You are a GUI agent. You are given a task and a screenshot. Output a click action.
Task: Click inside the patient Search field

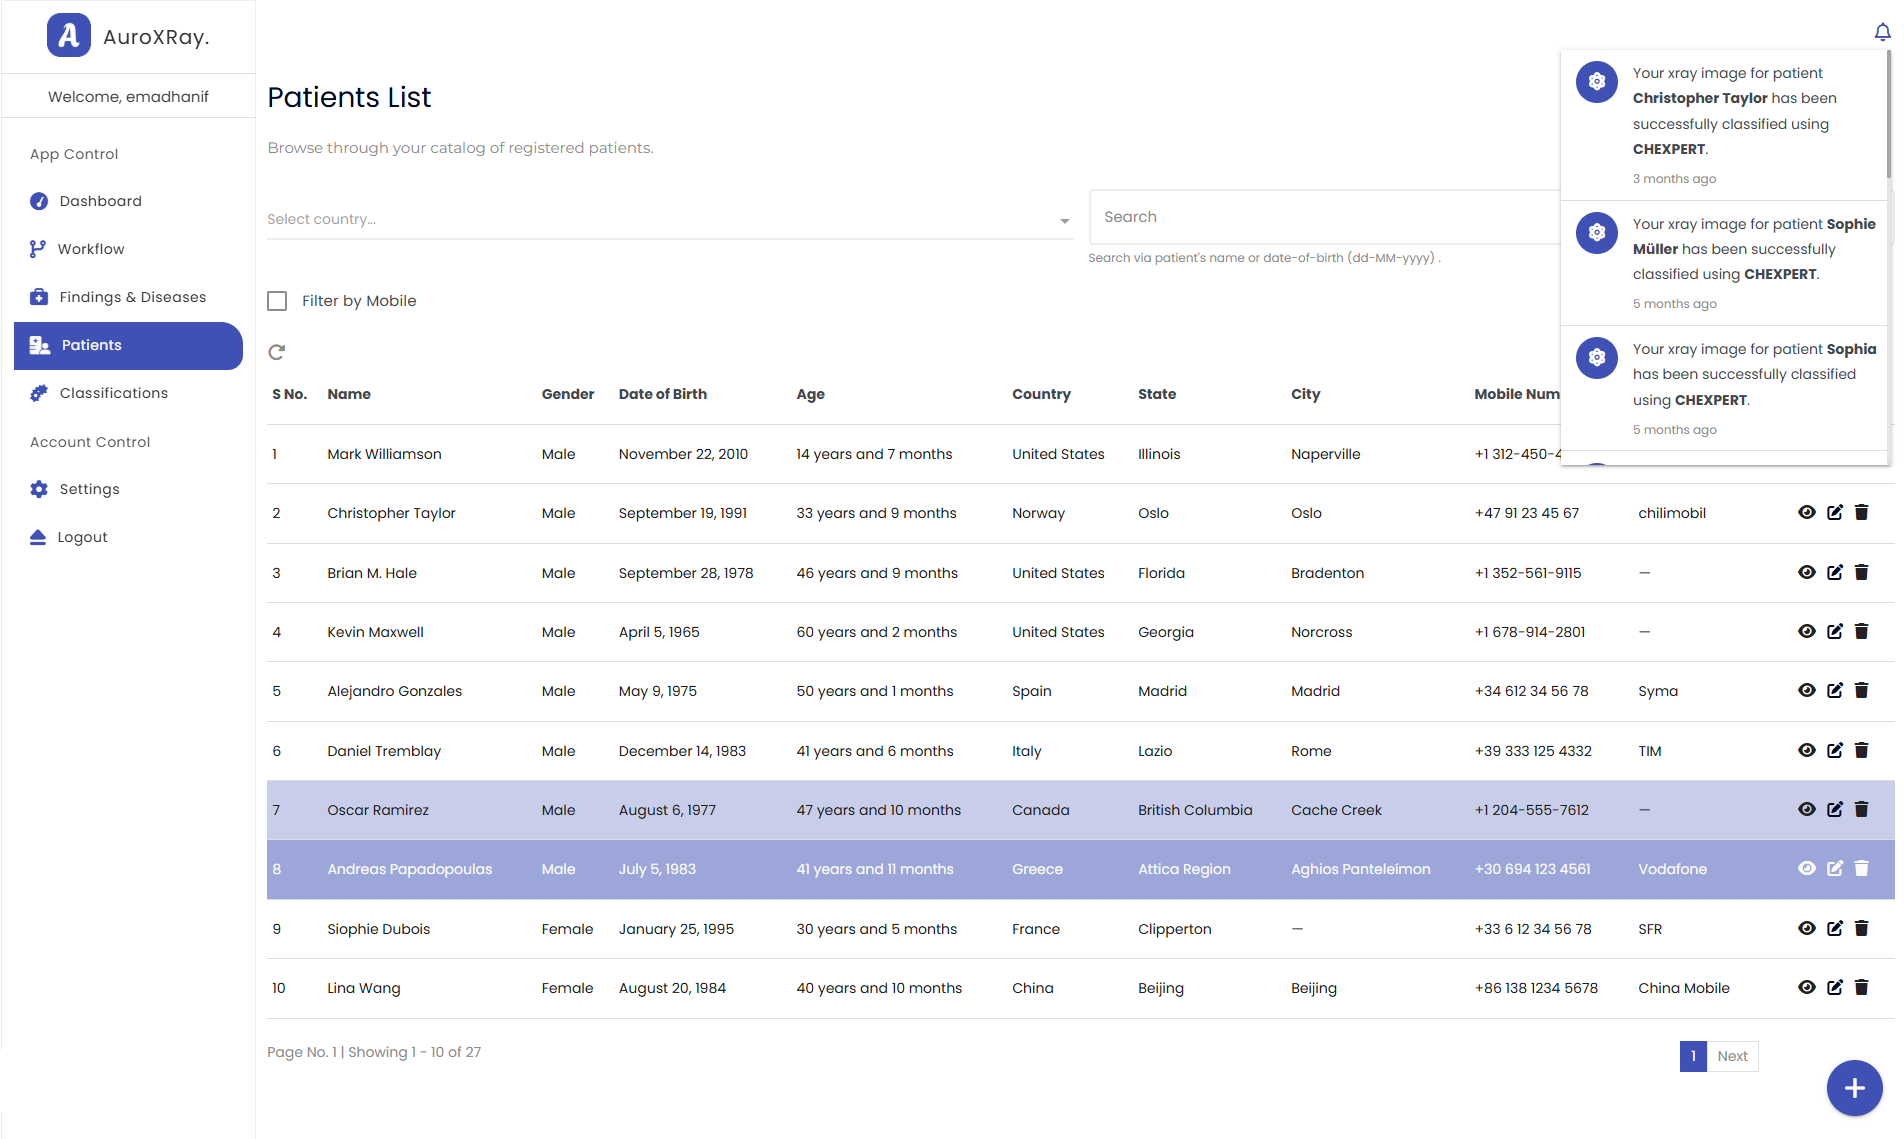coord(1300,216)
